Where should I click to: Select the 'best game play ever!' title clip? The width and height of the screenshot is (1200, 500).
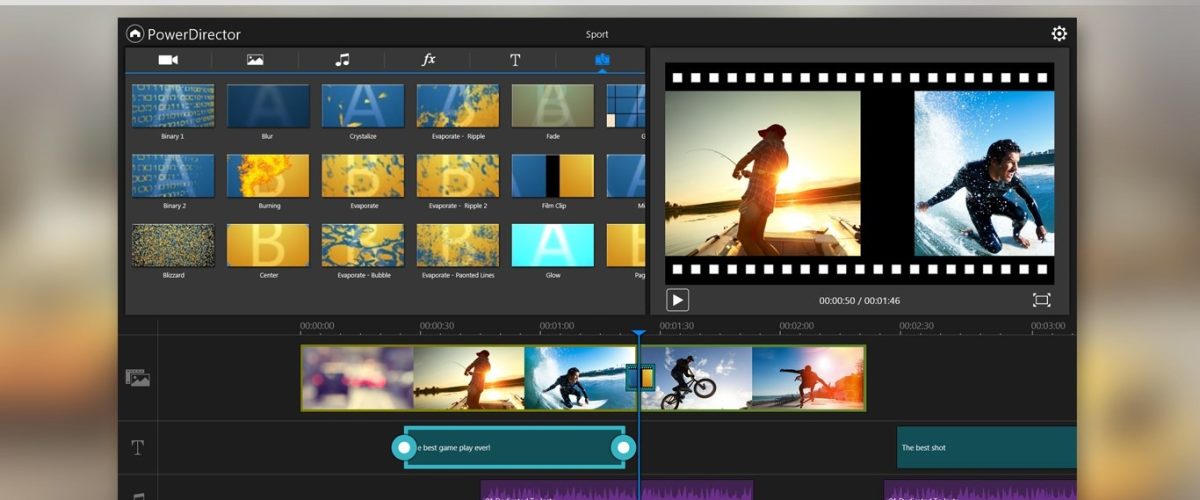[x=514, y=448]
